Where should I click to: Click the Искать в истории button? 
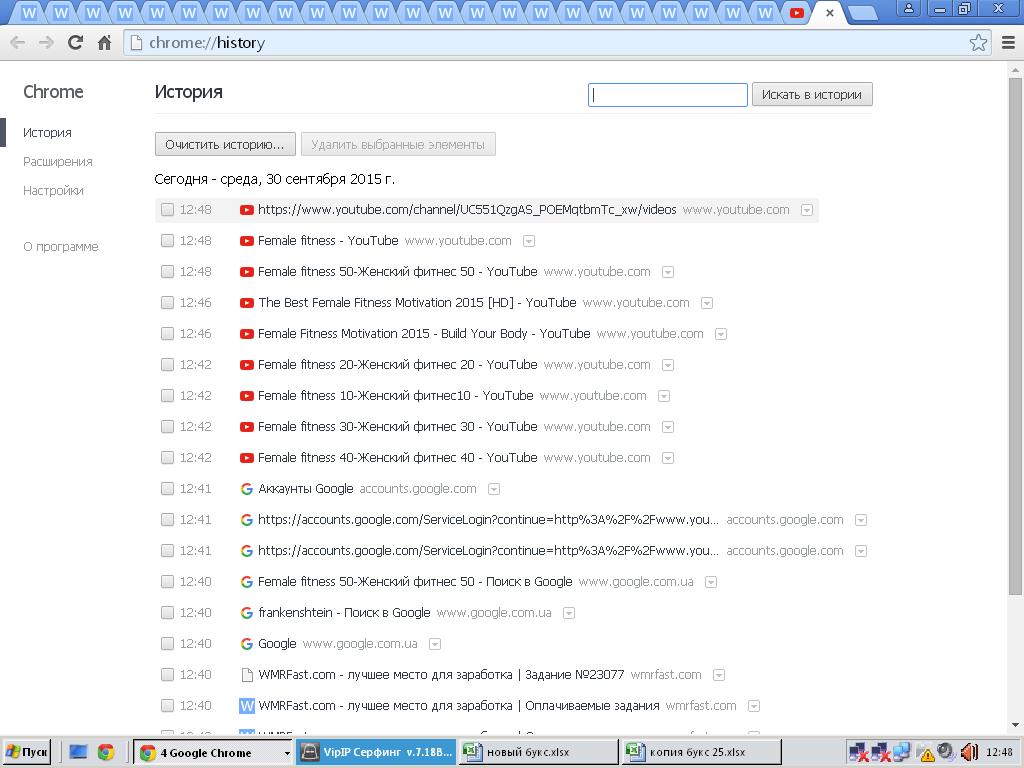tap(812, 95)
